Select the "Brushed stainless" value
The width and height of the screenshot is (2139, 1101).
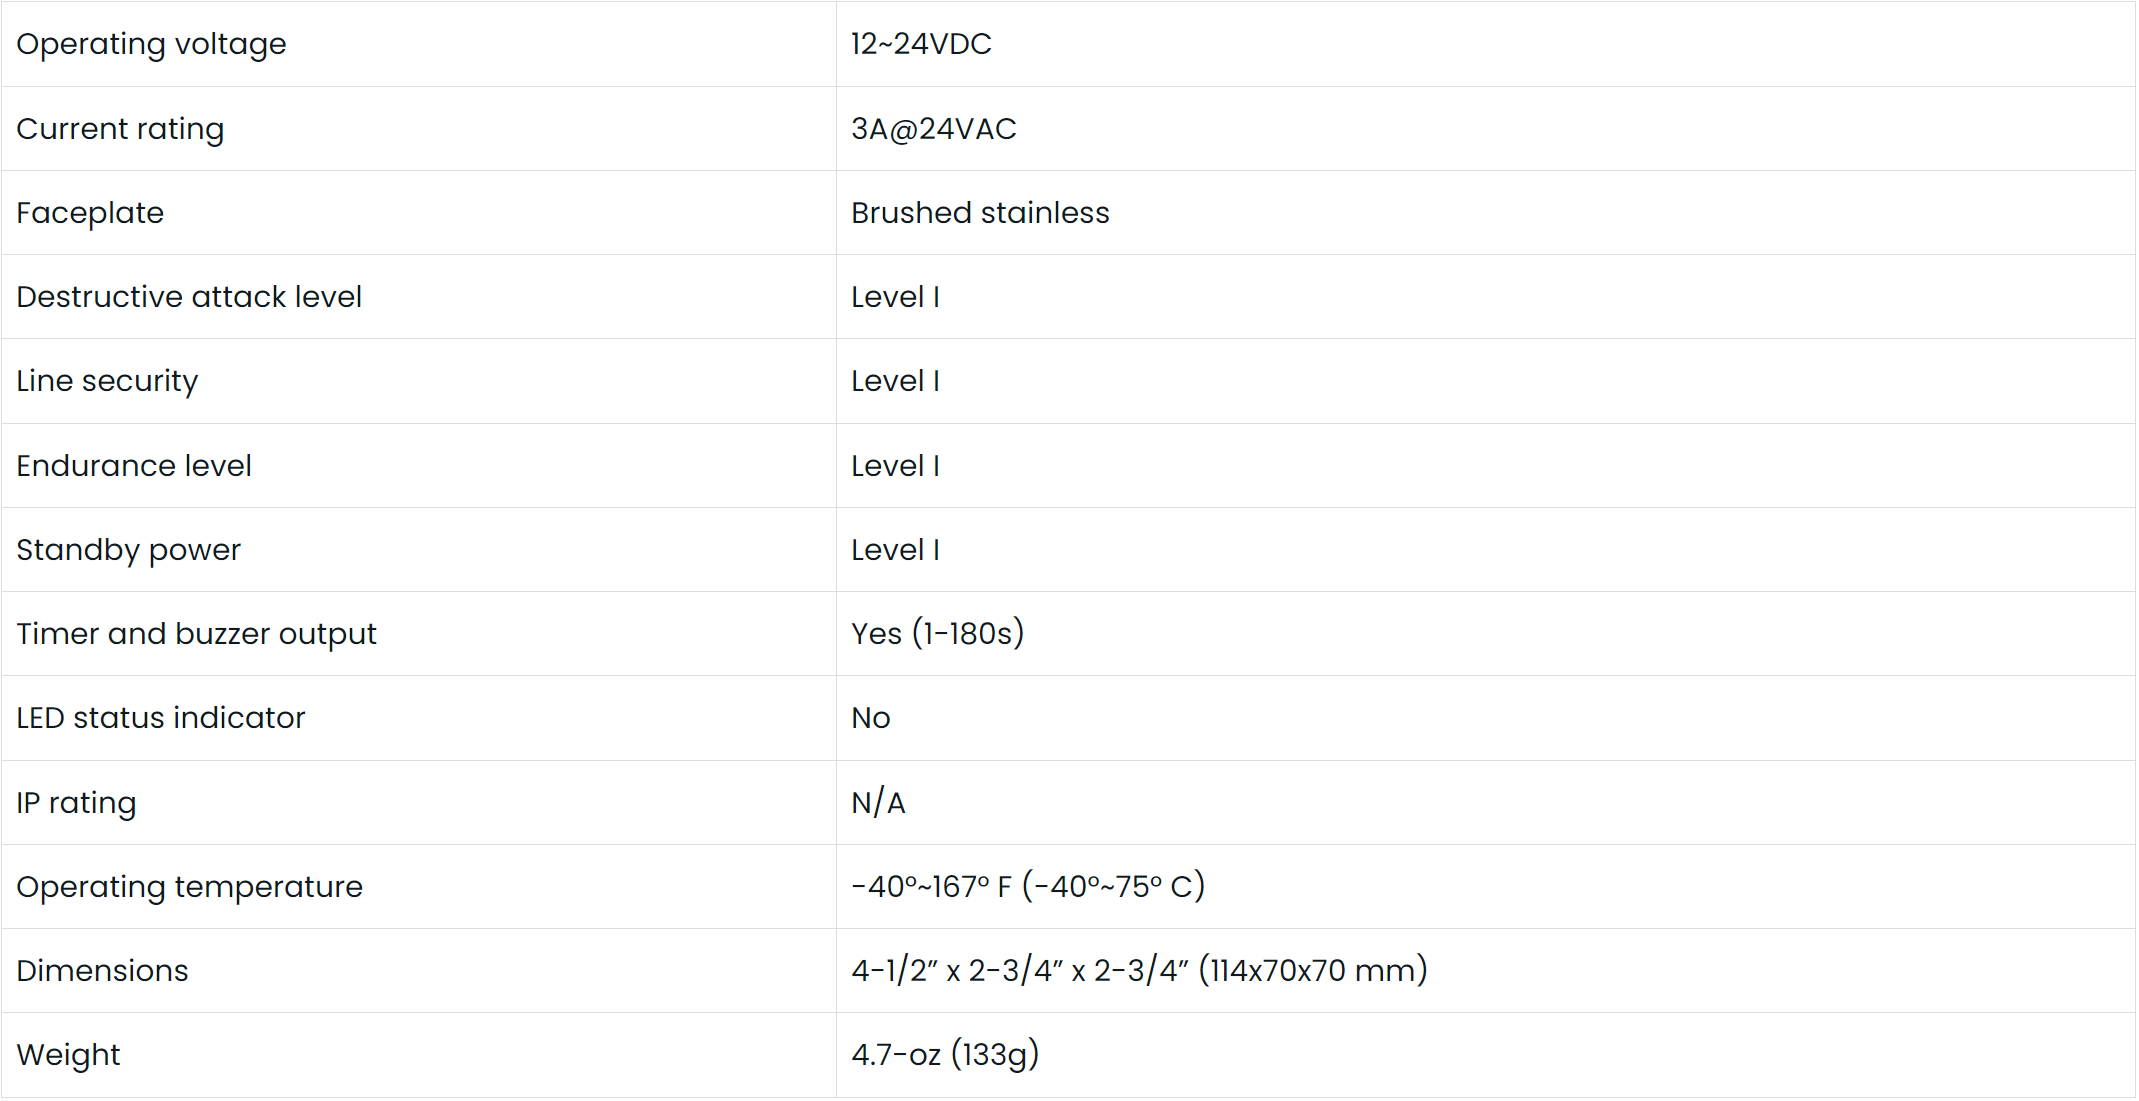pyautogui.click(x=980, y=213)
